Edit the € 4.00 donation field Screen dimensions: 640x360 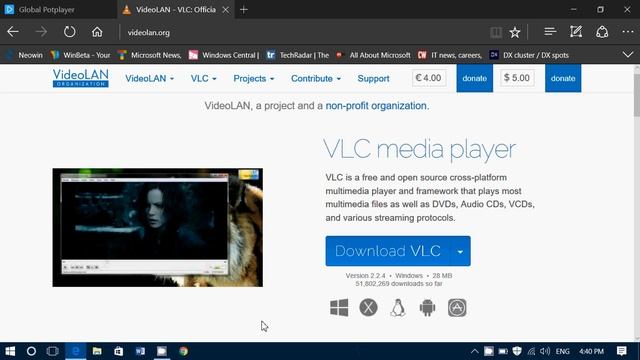click(429, 78)
